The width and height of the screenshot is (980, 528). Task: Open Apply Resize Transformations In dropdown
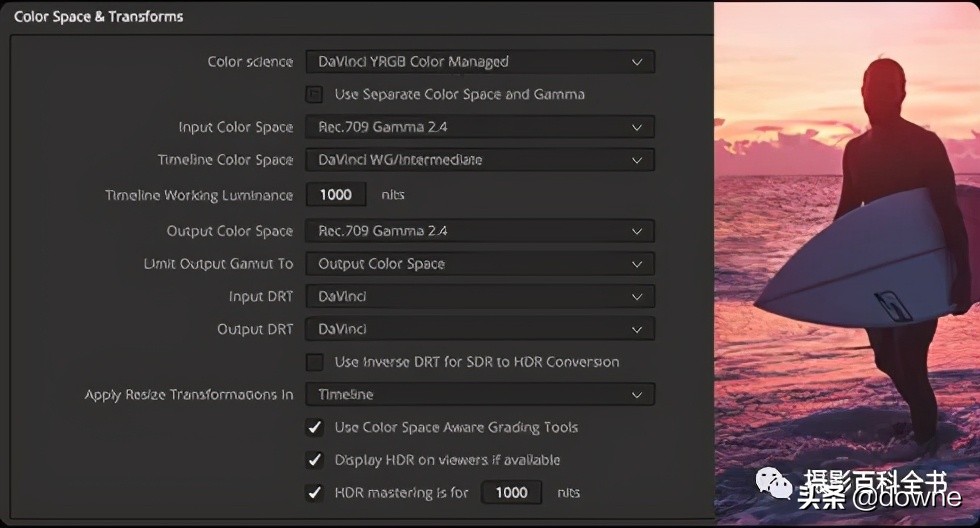pos(479,395)
